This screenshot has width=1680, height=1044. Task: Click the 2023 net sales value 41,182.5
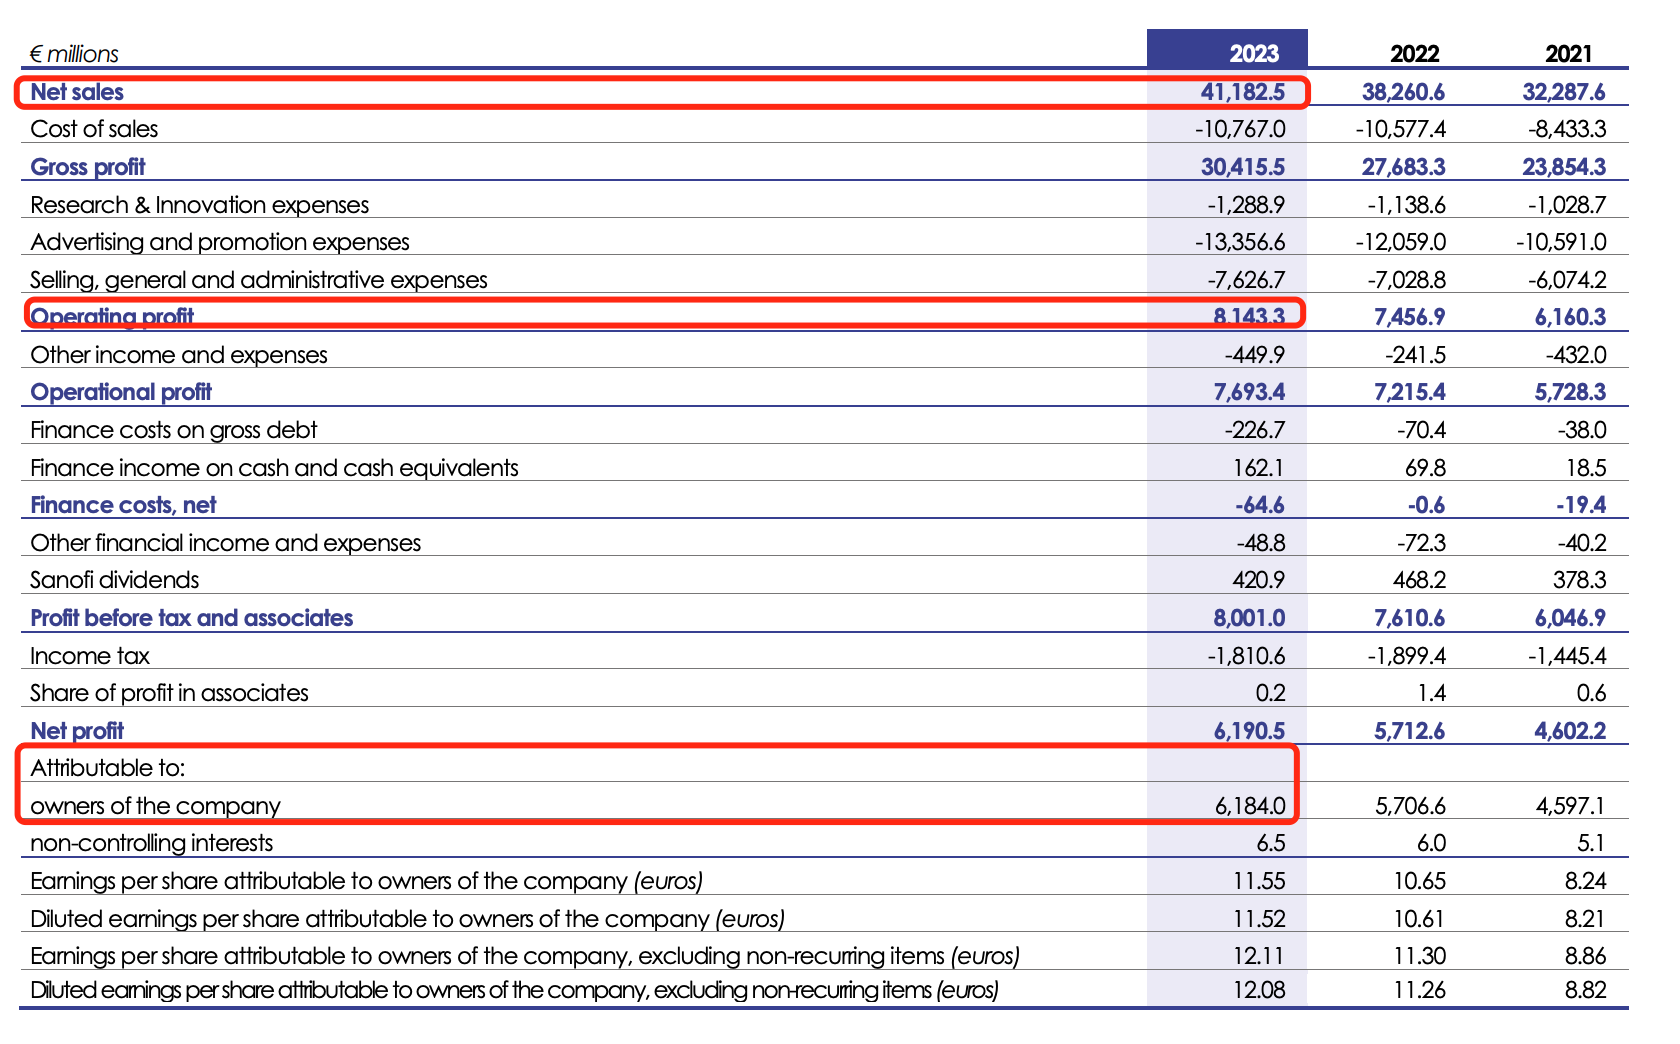click(1243, 92)
